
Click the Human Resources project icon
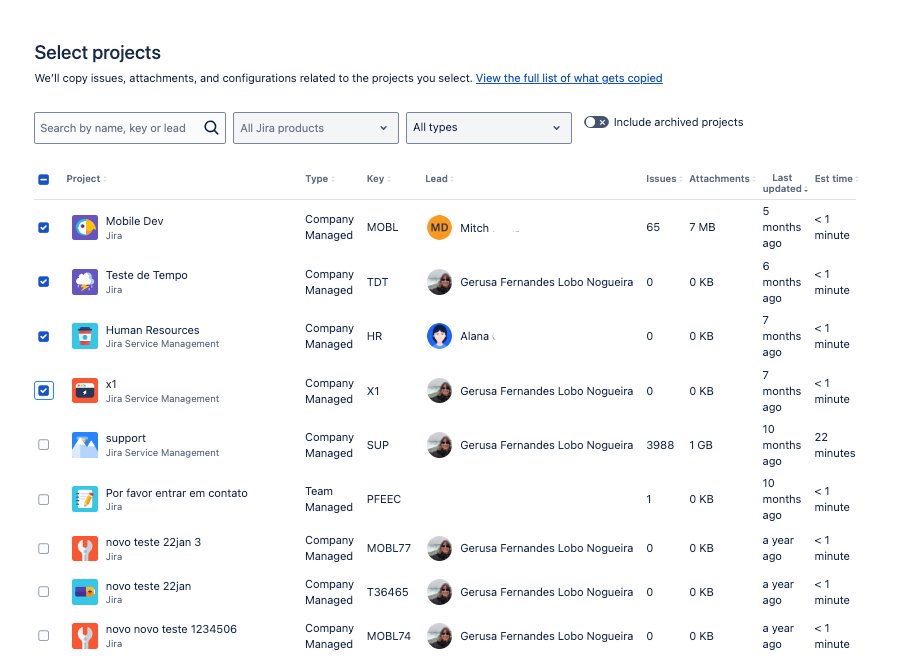point(85,336)
